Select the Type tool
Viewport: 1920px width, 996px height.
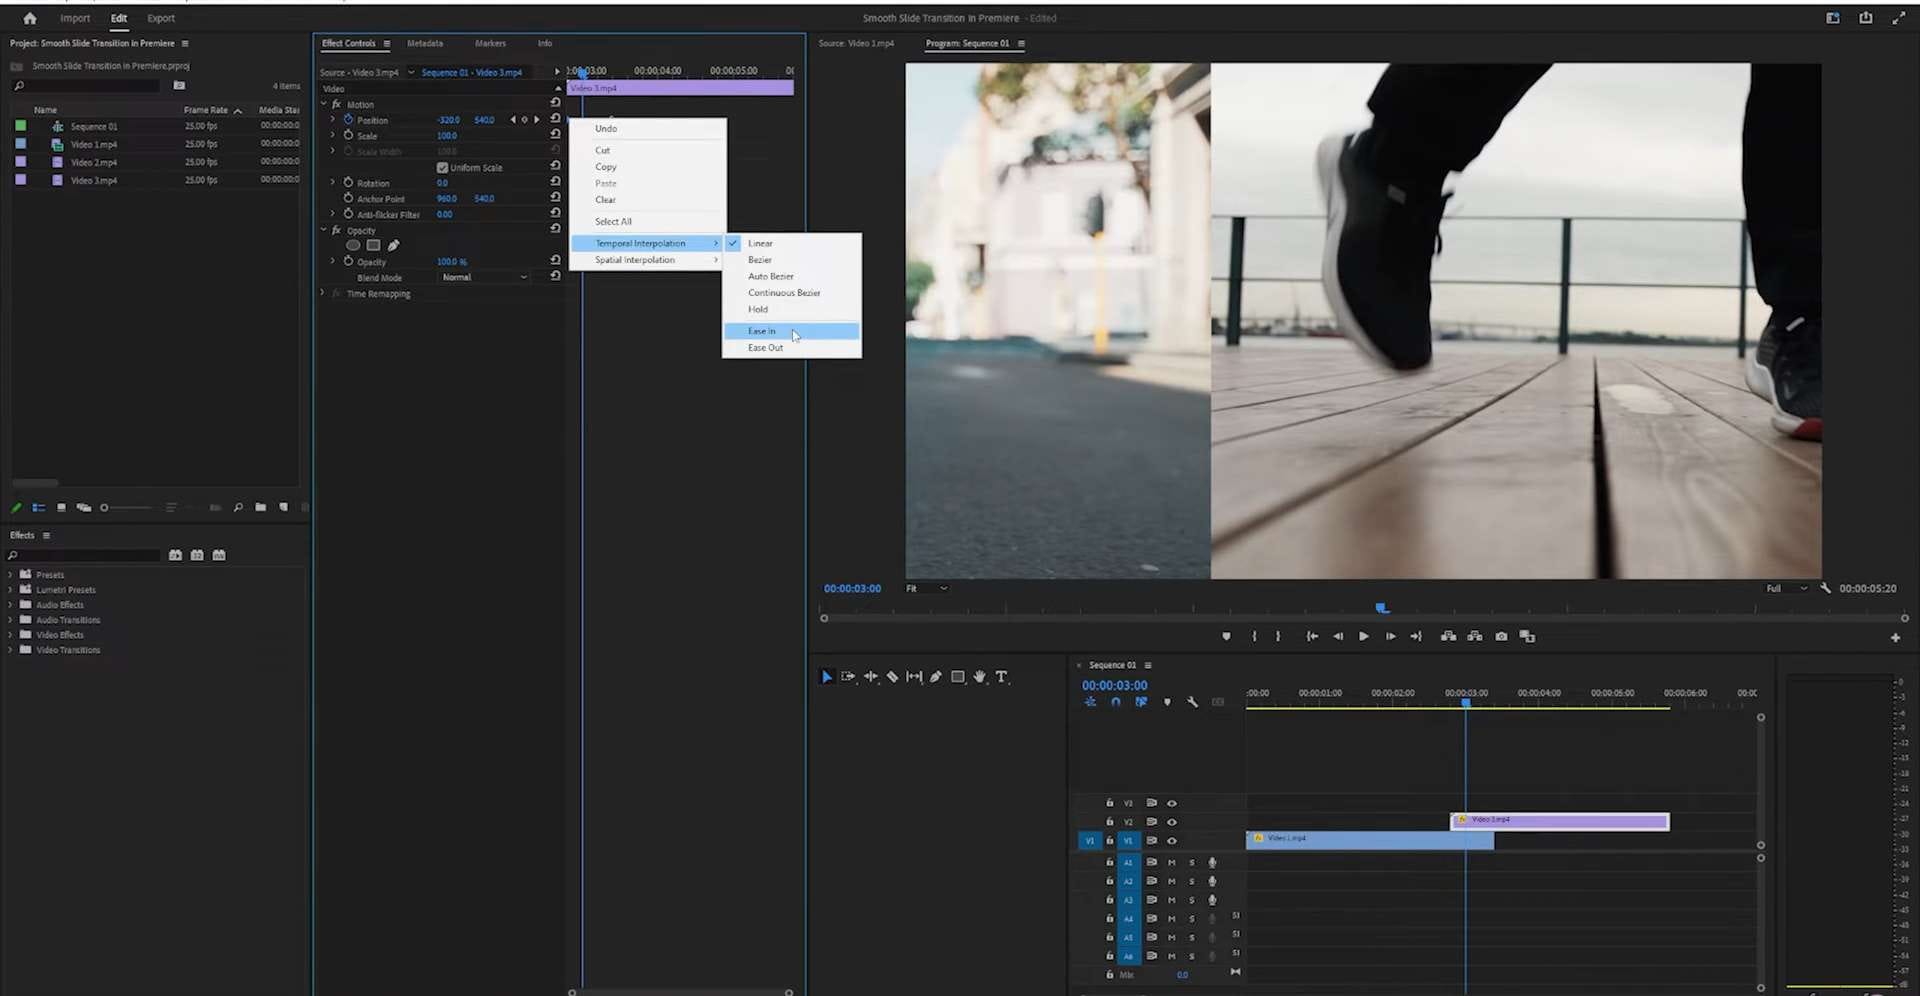coord(1001,677)
